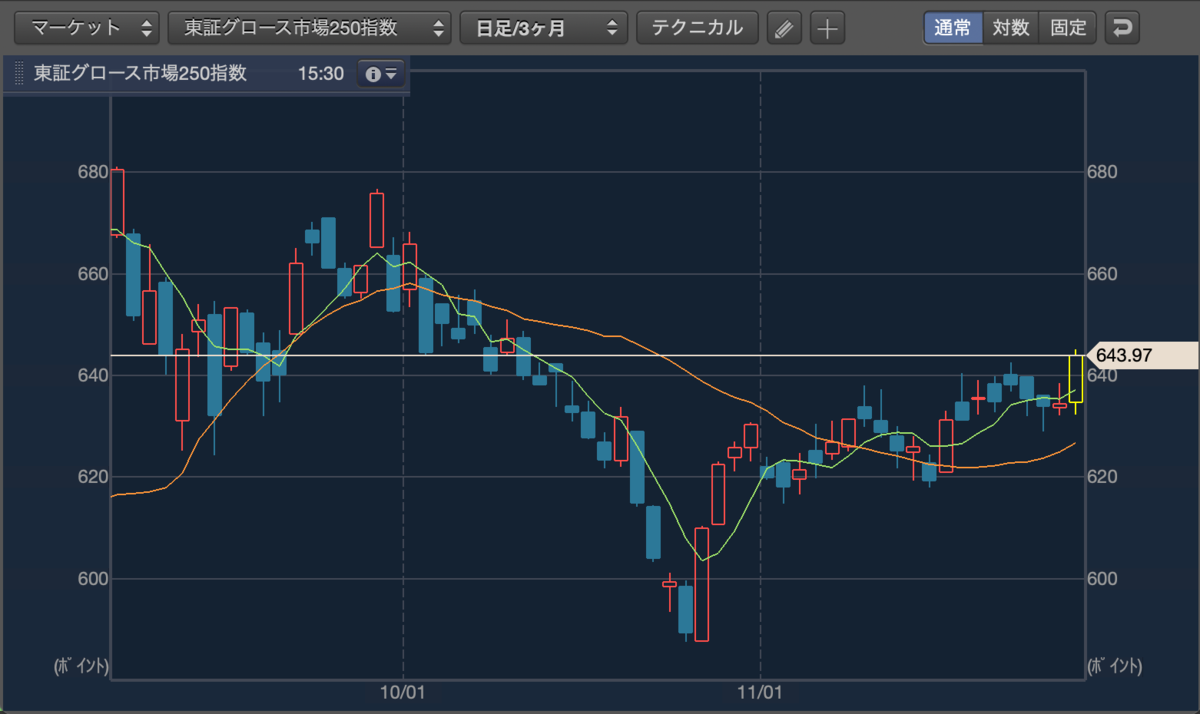Screen dimensions: 1200x714
Task: Click the 680 label on right price axis
Action: (1103, 172)
